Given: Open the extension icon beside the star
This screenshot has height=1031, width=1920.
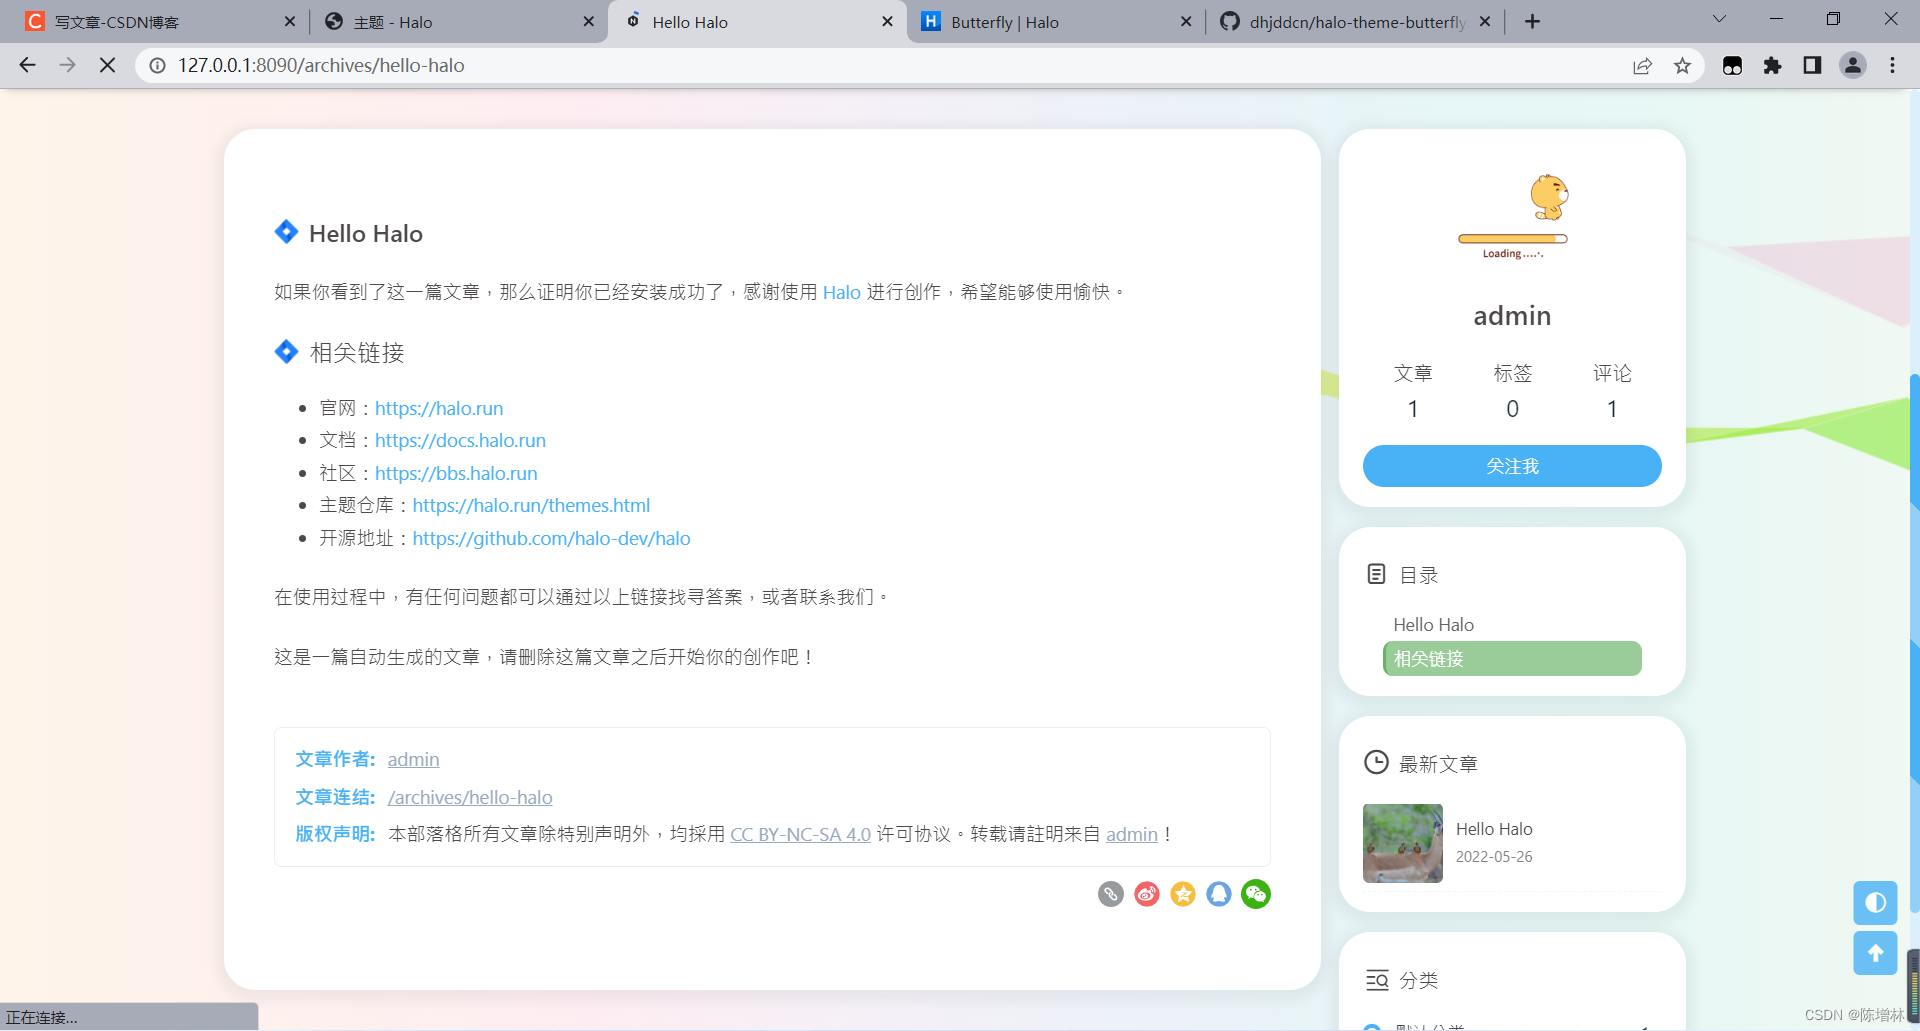Looking at the screenshot, I should pos(1732,65).
